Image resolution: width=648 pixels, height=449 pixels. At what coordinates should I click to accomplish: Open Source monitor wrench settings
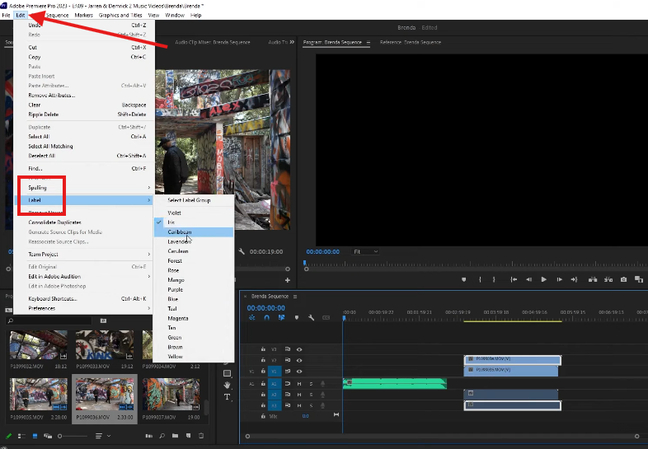pos(242,251)
